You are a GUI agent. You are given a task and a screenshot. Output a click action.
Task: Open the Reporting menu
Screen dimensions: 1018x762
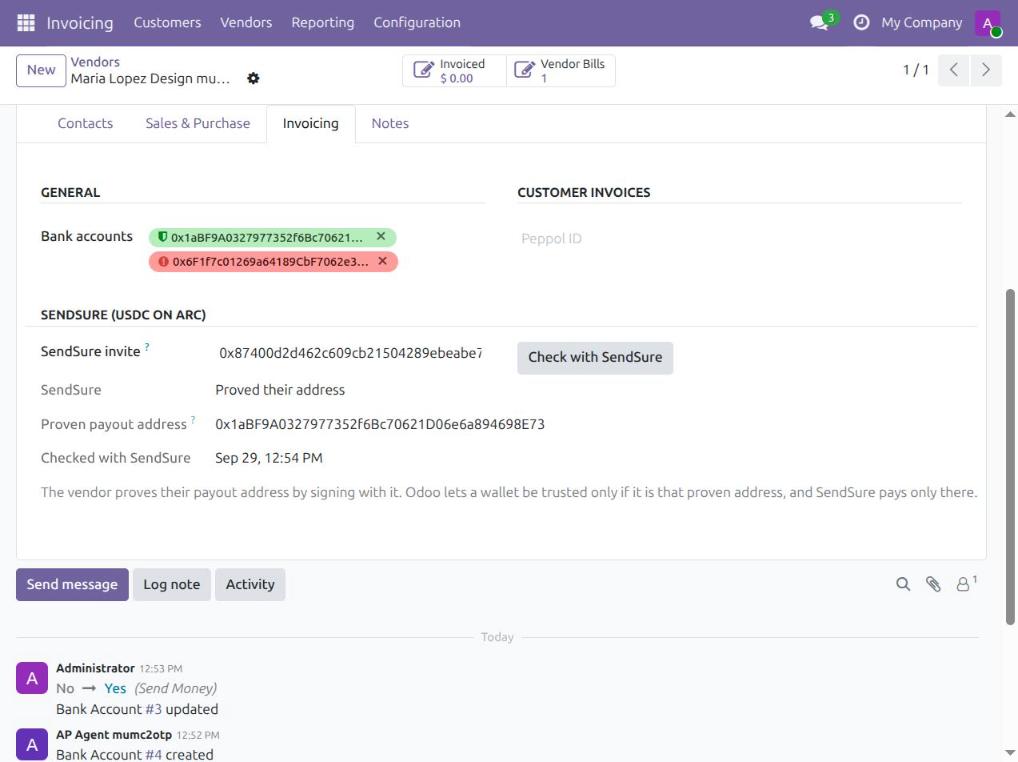pos(323,23)
